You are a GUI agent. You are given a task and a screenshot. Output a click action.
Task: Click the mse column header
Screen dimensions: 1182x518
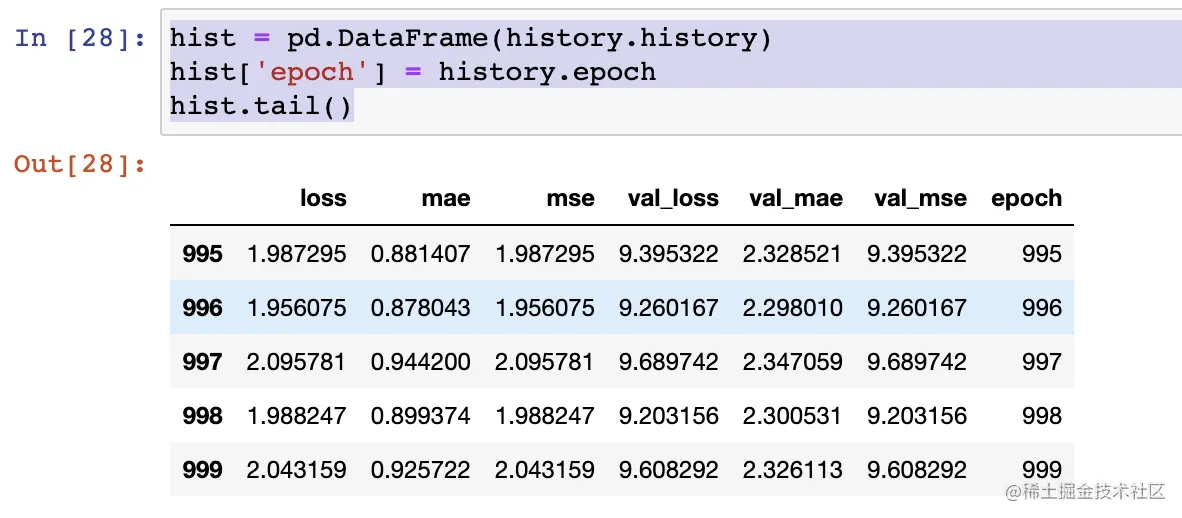coord(571,198)
